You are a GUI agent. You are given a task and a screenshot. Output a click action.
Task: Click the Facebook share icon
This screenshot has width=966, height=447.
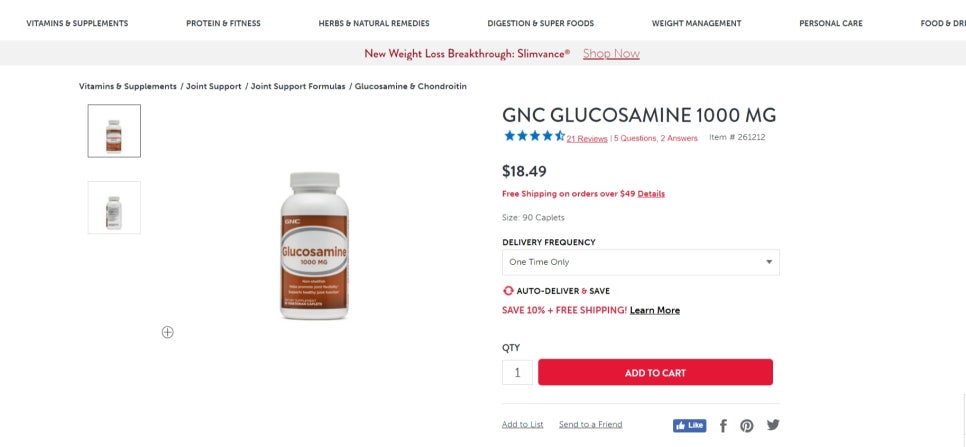coord(723,425)
